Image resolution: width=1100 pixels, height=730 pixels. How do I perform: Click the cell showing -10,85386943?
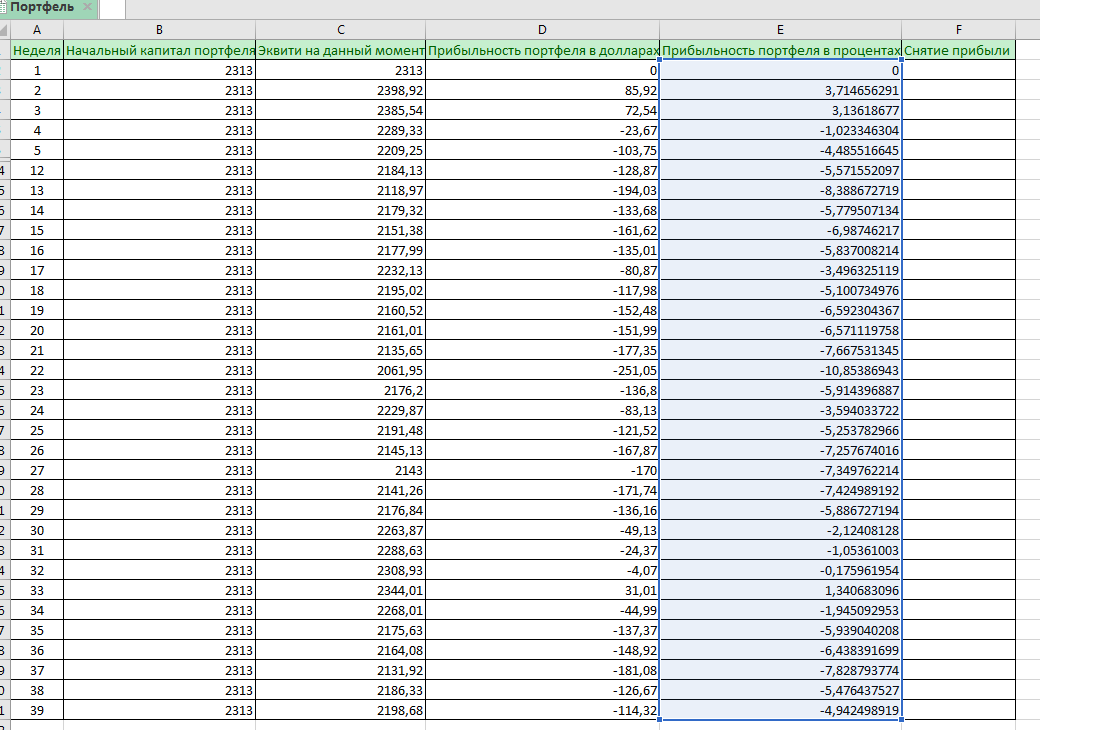(780, 370)
